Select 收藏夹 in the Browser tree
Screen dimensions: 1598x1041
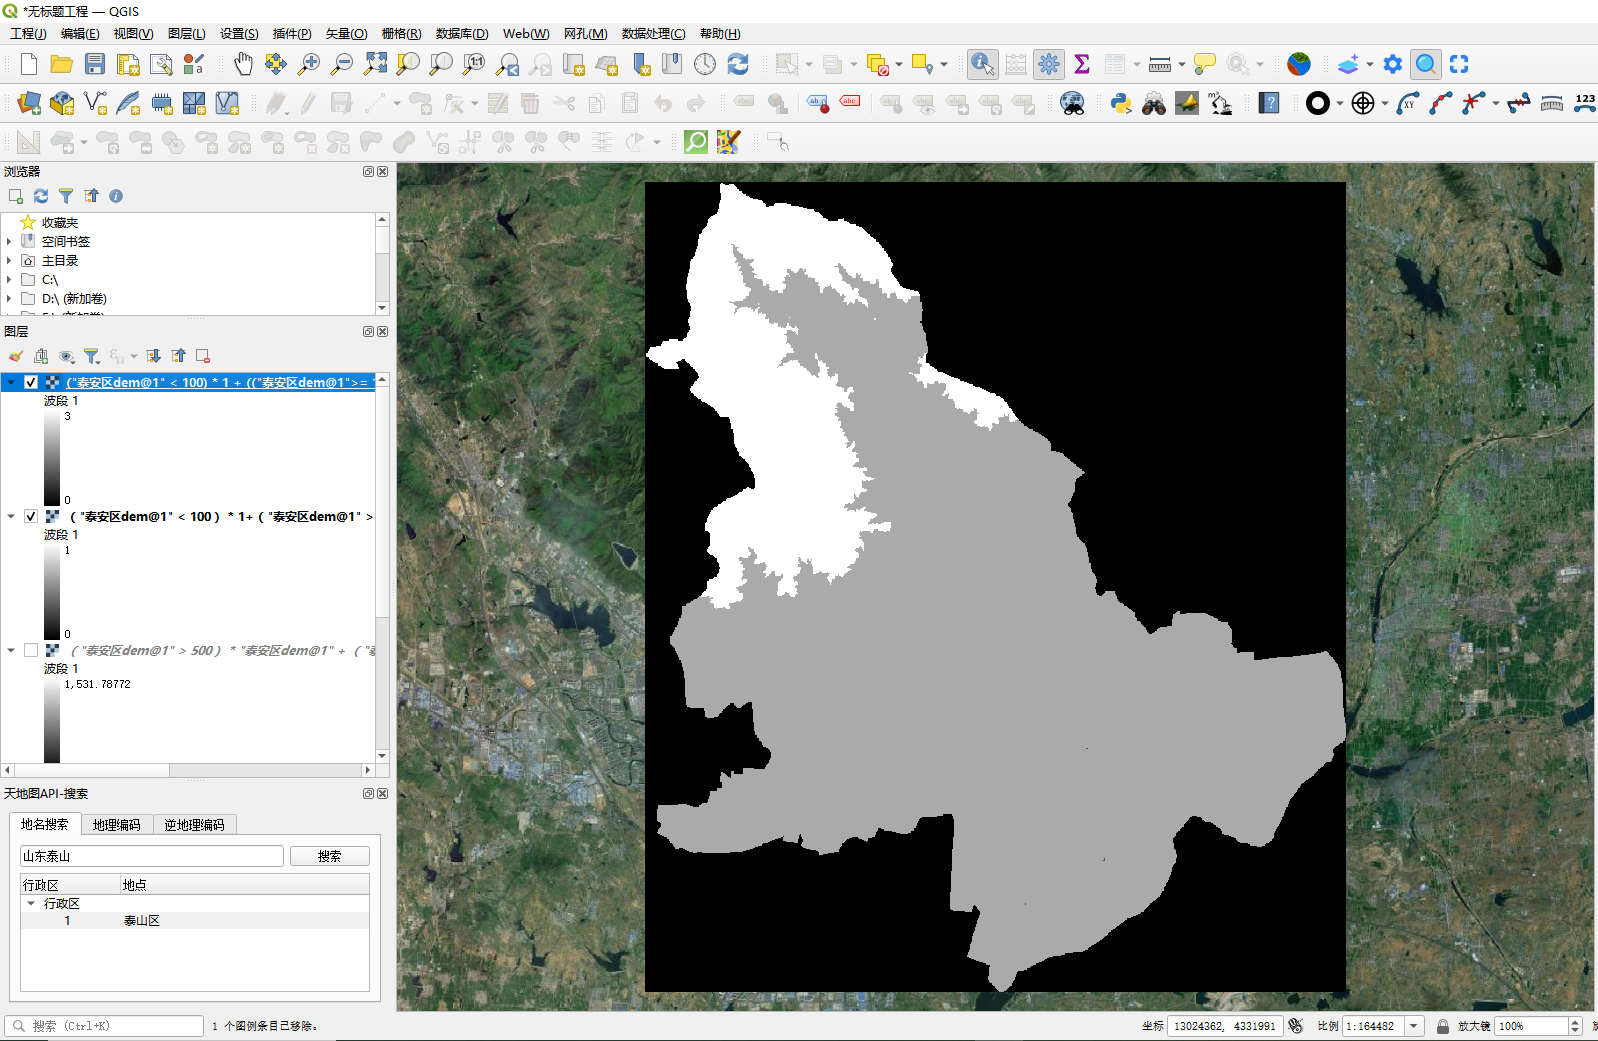[x=60, y=222]
